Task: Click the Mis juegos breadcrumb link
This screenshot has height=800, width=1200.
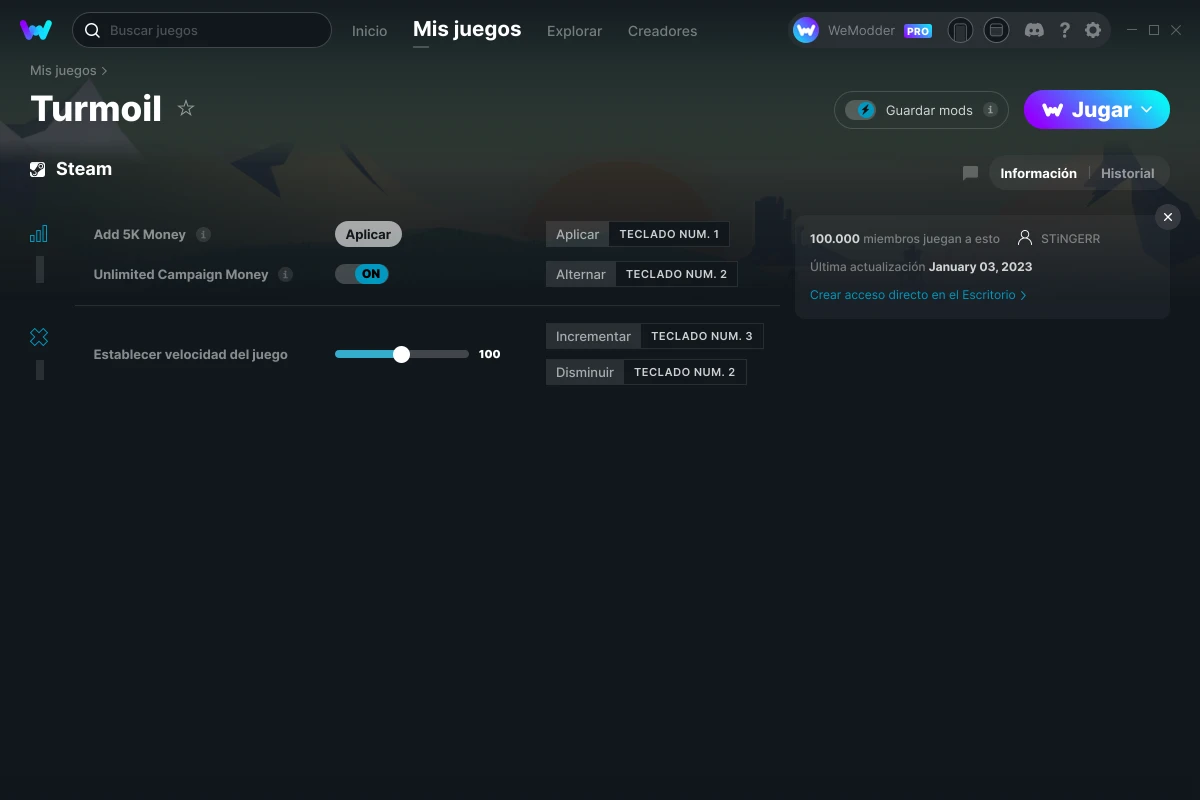Action: [63, 71]
